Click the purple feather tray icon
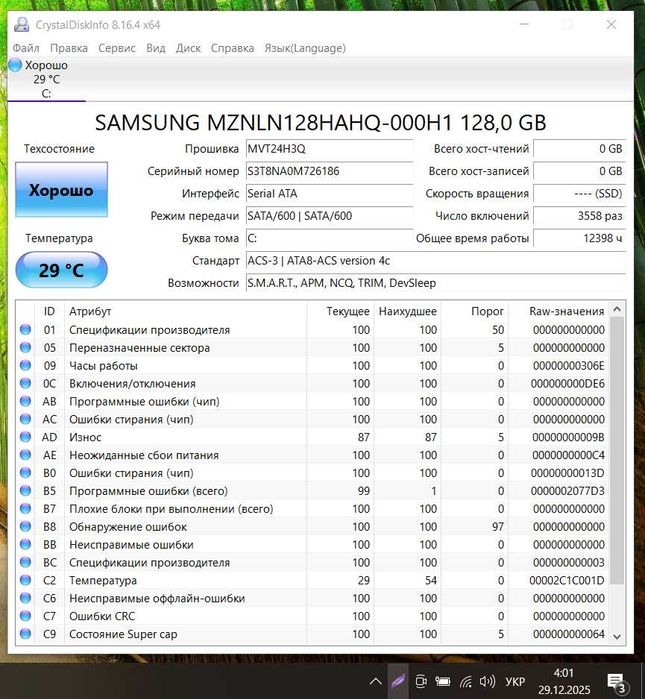This screenshot has height=699, width=645. click(398, 681)
